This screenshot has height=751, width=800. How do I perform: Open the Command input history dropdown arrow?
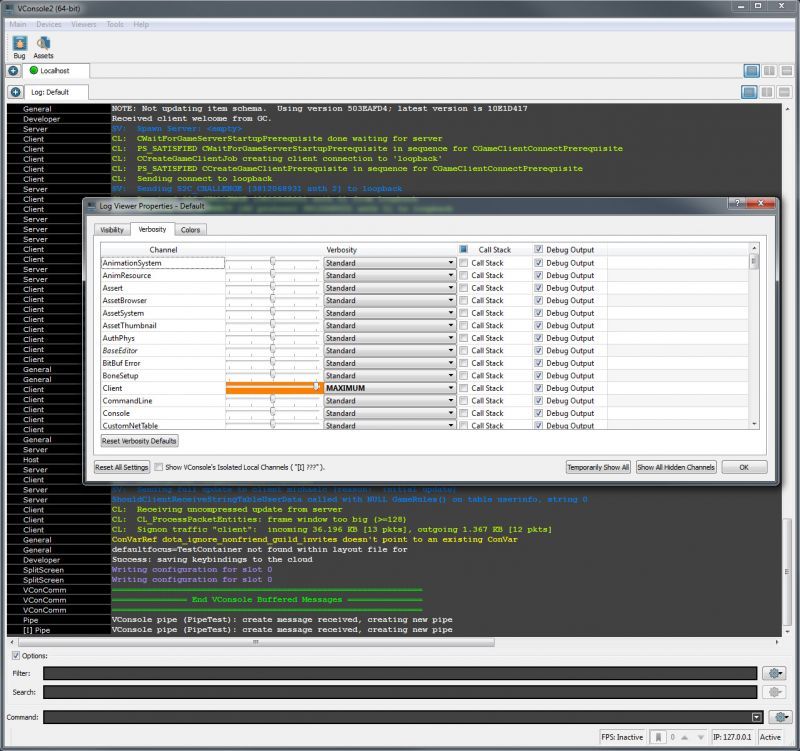(757, 717)
